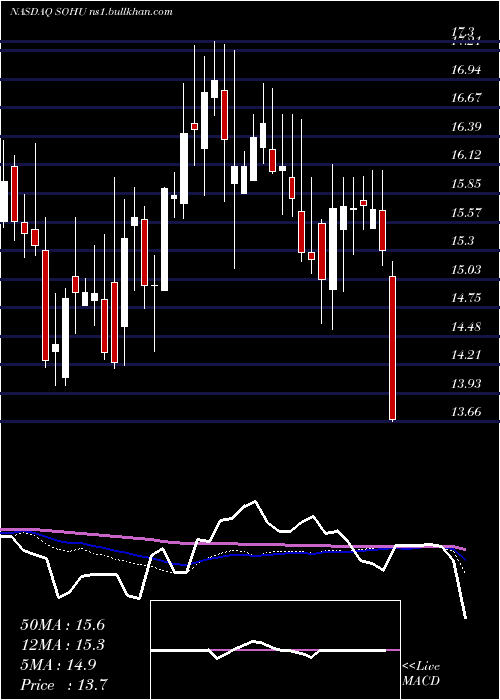Click the 15.03 price axis label

(466, 270)
